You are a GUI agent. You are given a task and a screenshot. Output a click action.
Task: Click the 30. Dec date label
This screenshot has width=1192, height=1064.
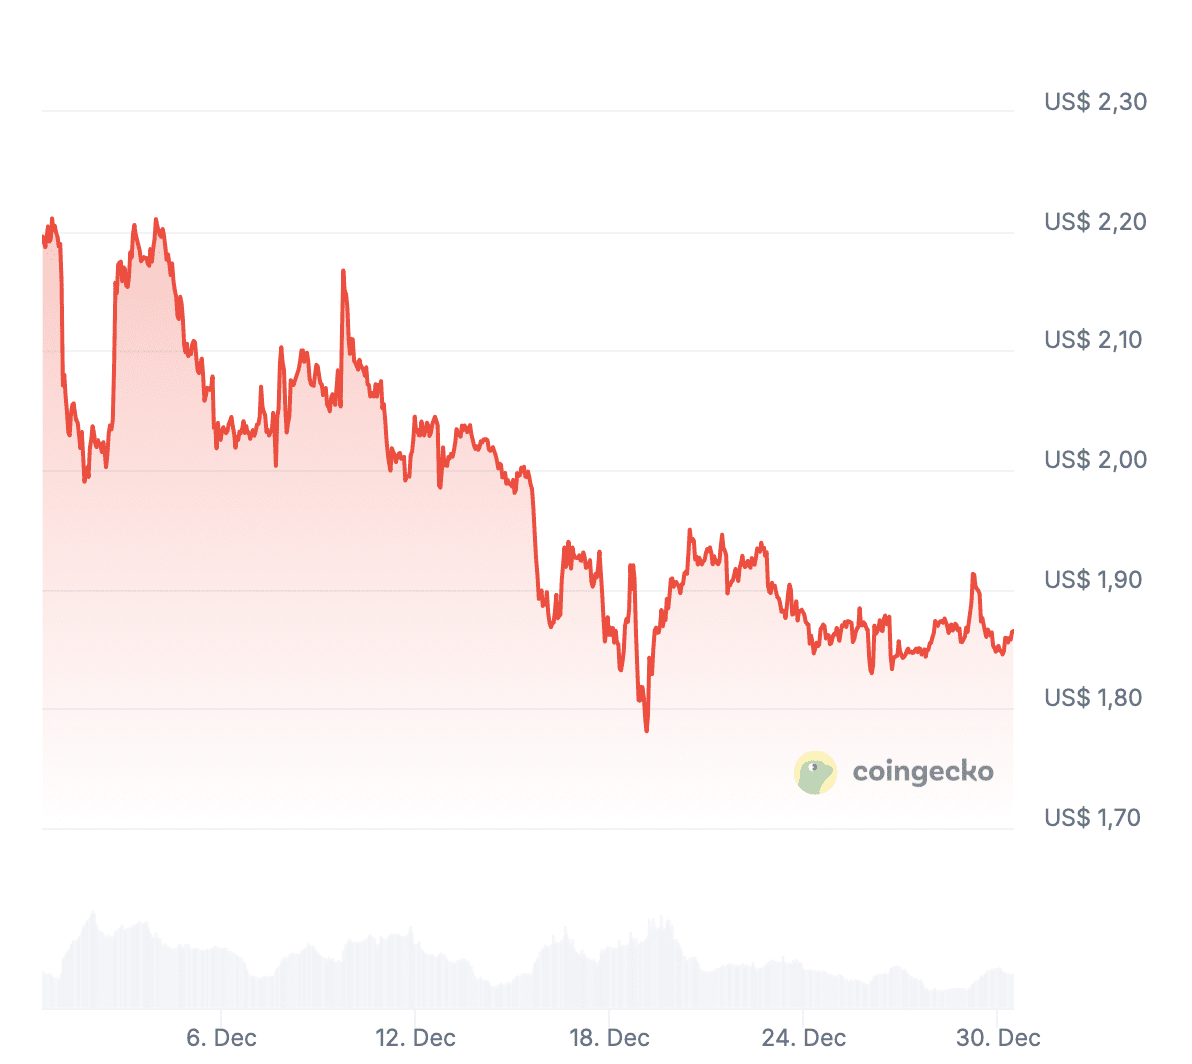998,1038
